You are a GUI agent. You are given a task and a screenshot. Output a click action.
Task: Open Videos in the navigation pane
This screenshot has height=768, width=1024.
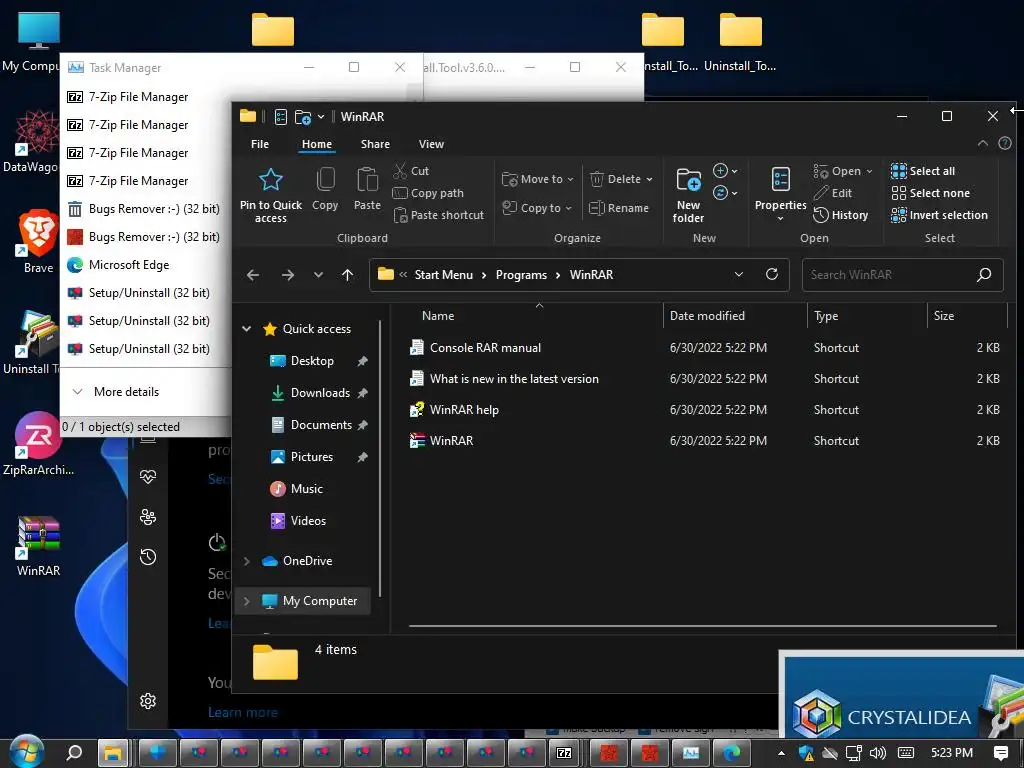coord(308,520)
